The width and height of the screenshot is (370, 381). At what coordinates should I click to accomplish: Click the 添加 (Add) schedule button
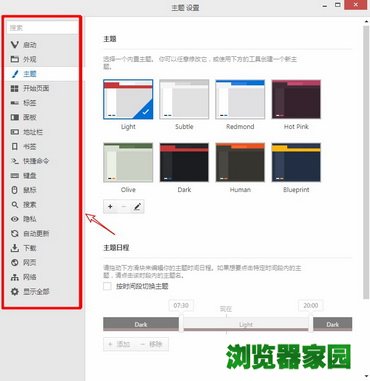point(120,344)
